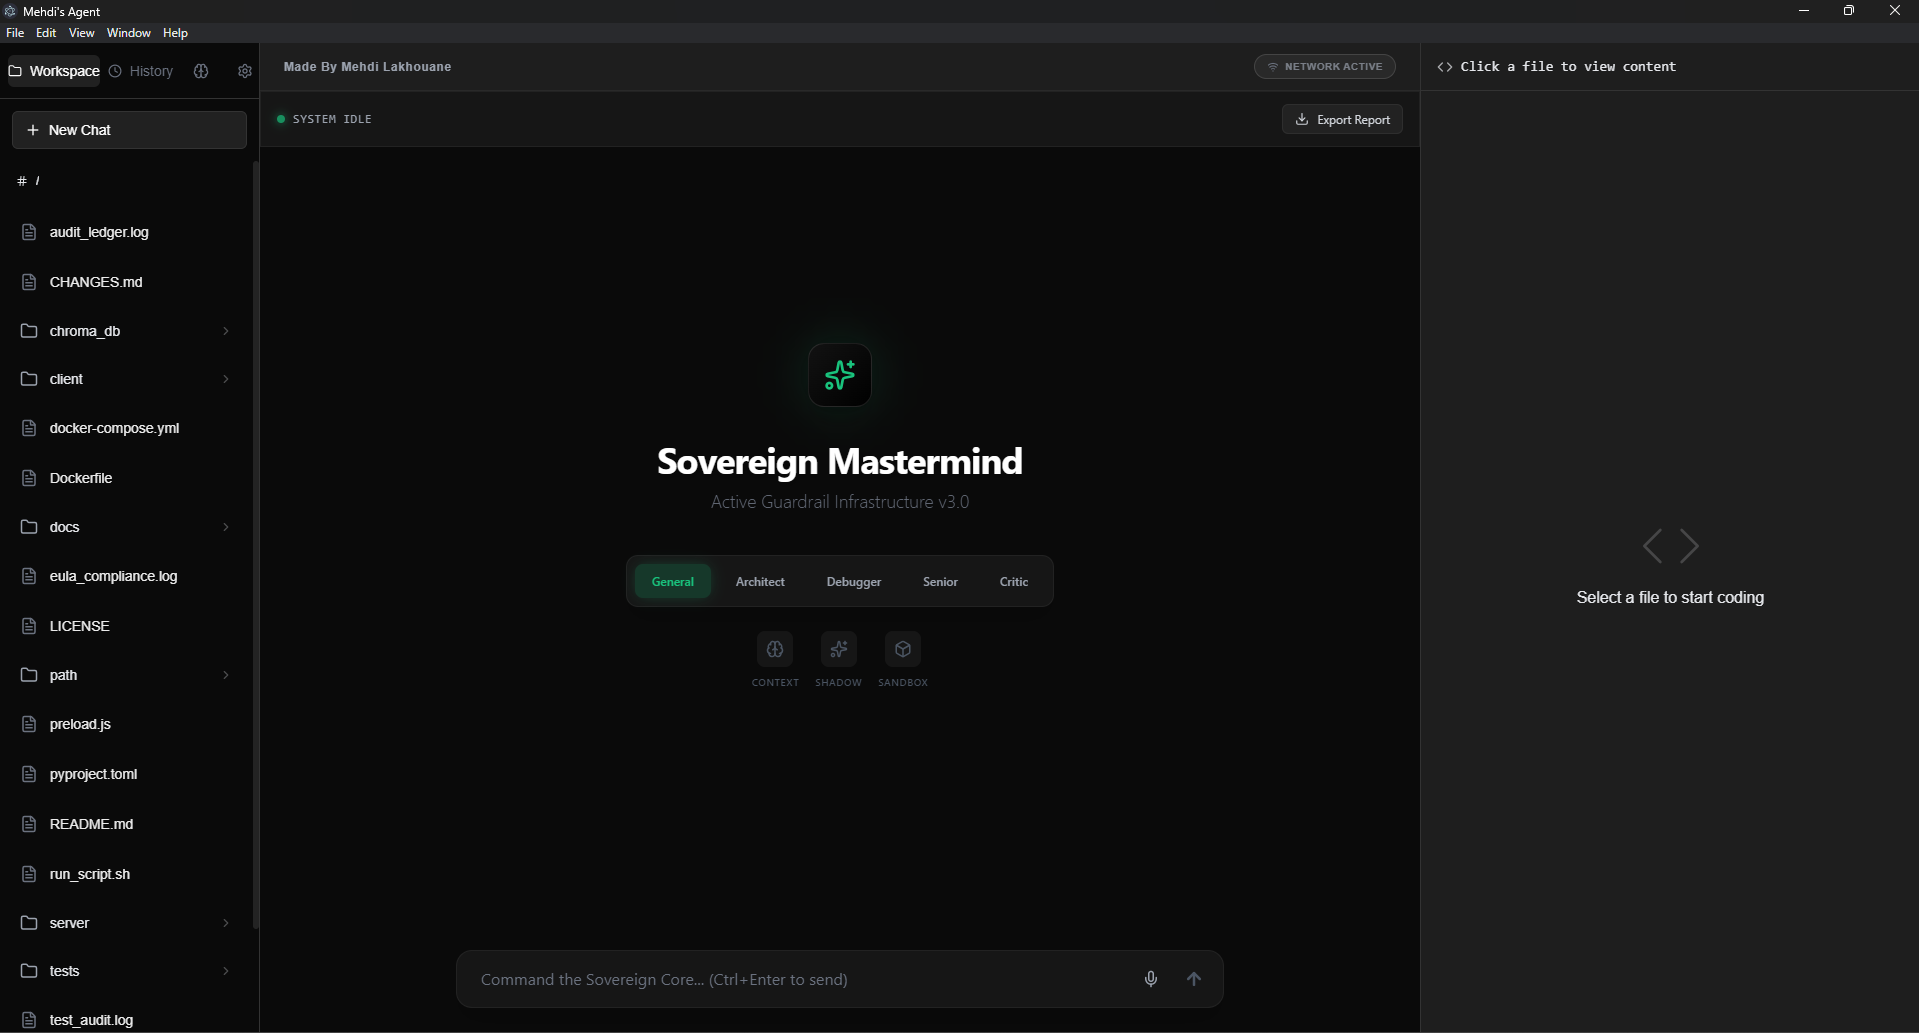1919x1033 pixels.
Task: Click the brain icon in the sidebar header
Action: click(201, 71)
